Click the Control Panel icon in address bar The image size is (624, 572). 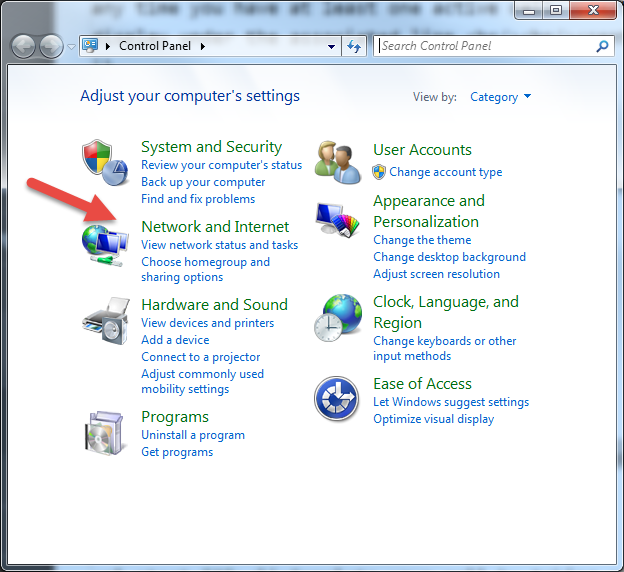click(x=90, y=46)
